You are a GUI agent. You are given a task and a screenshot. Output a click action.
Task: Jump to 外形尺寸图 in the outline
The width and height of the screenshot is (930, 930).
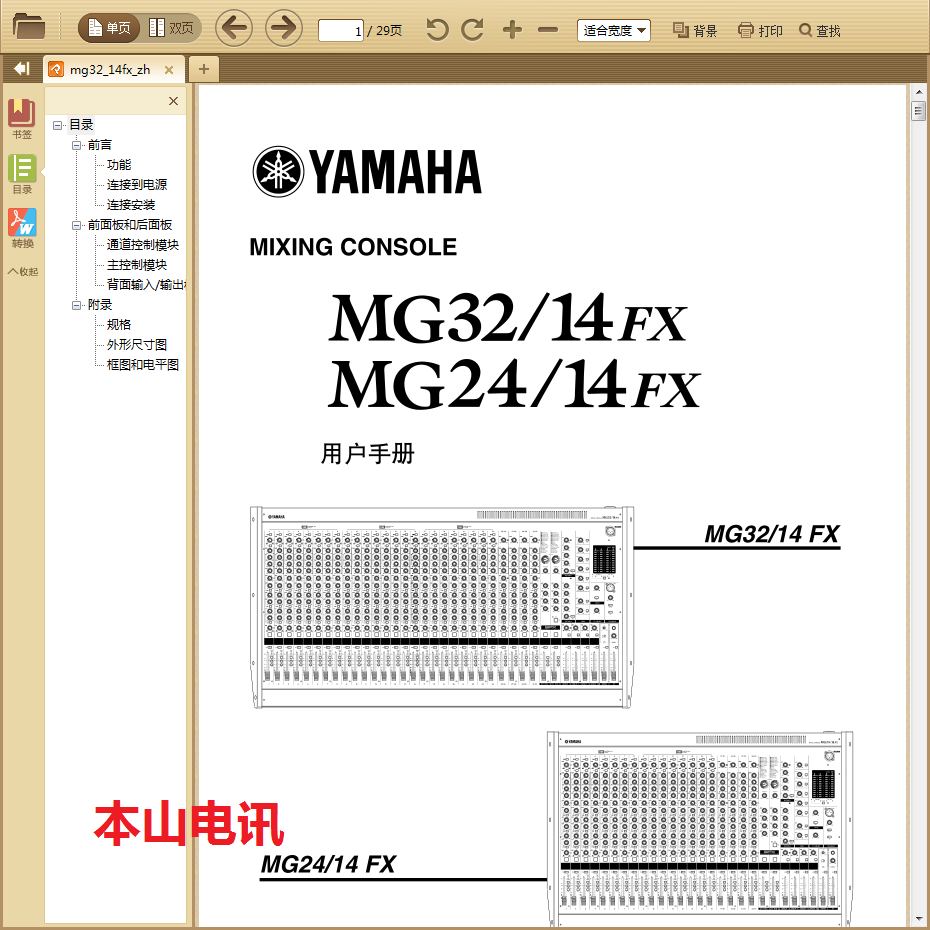tap(137, 345)
